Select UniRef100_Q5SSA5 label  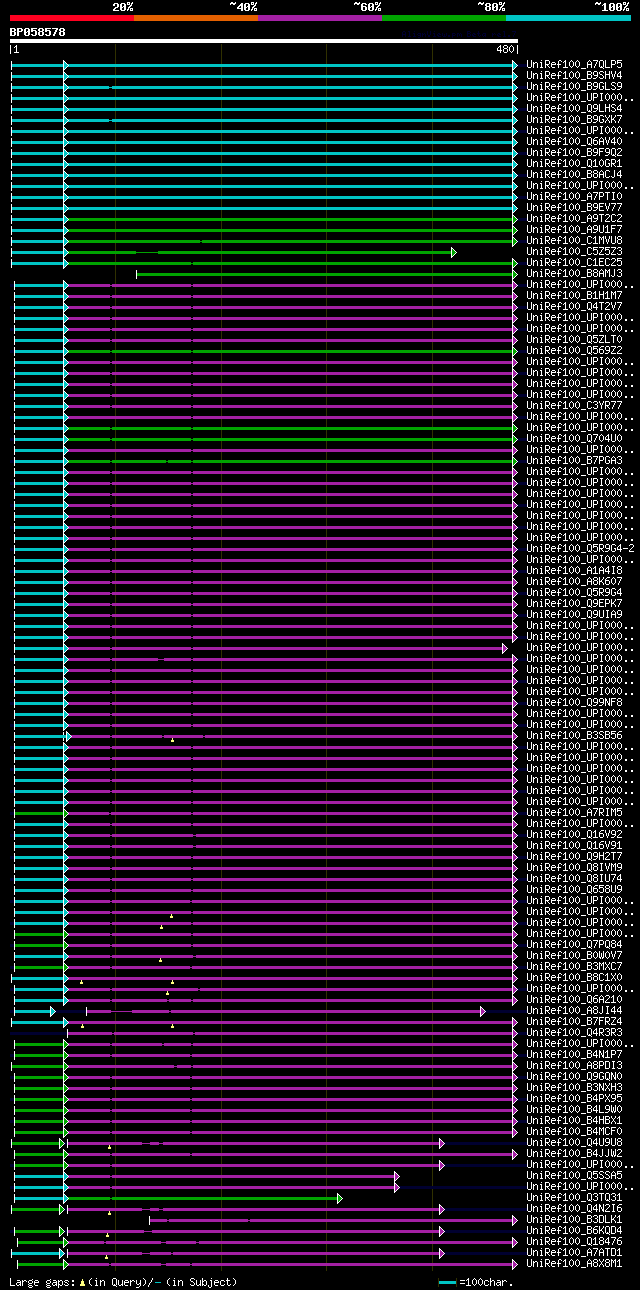point(574,1175)
